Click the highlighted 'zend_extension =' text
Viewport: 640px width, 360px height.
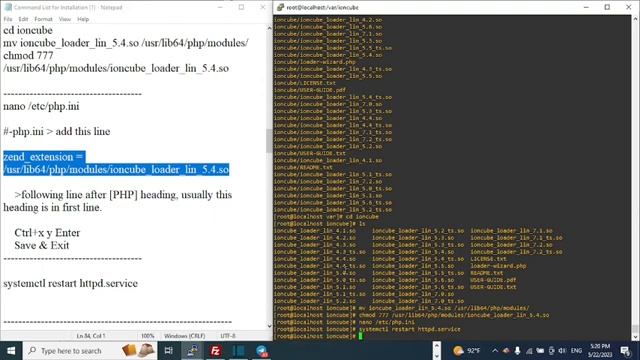(44, 157)
